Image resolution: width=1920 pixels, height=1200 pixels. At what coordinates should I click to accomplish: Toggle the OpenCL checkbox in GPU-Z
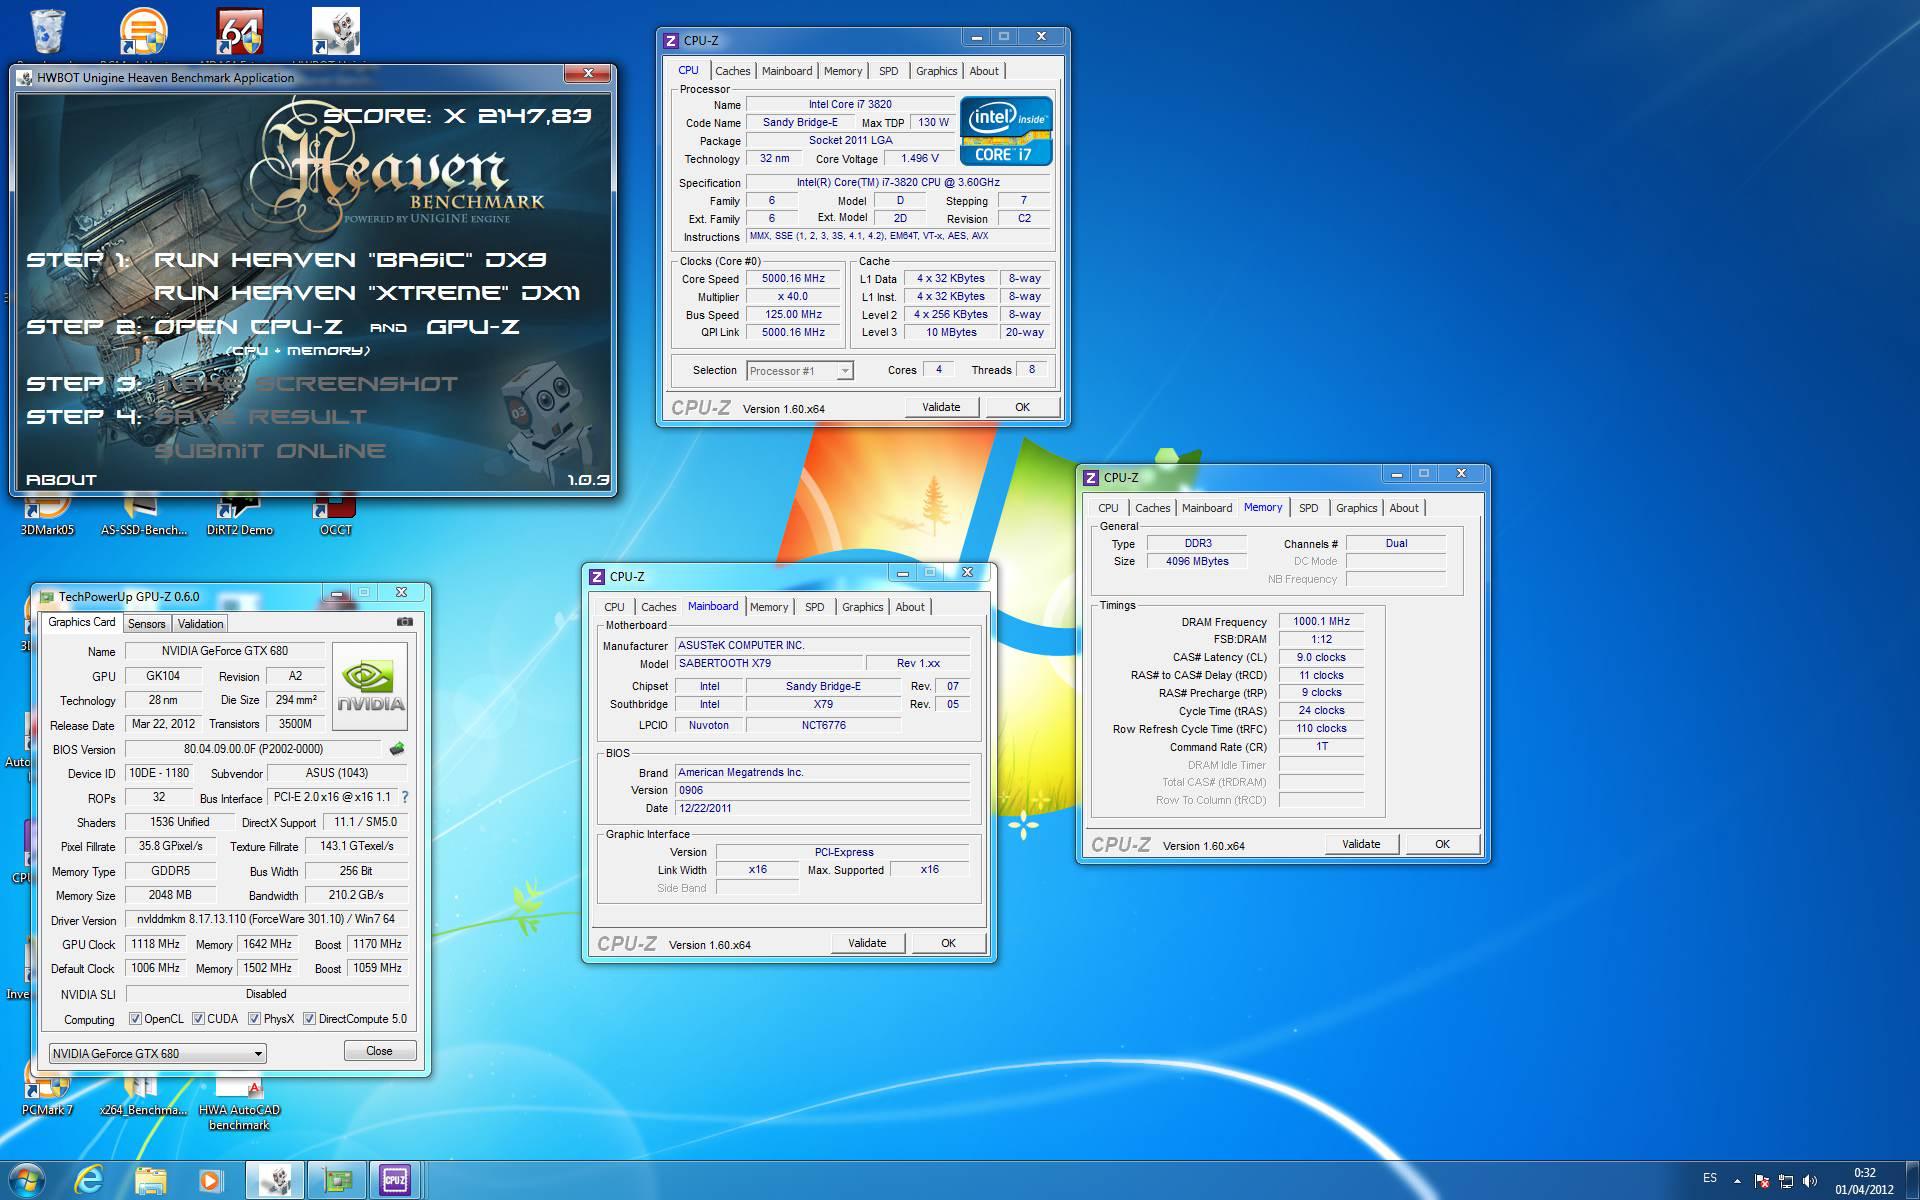[x=135, y=1019]
